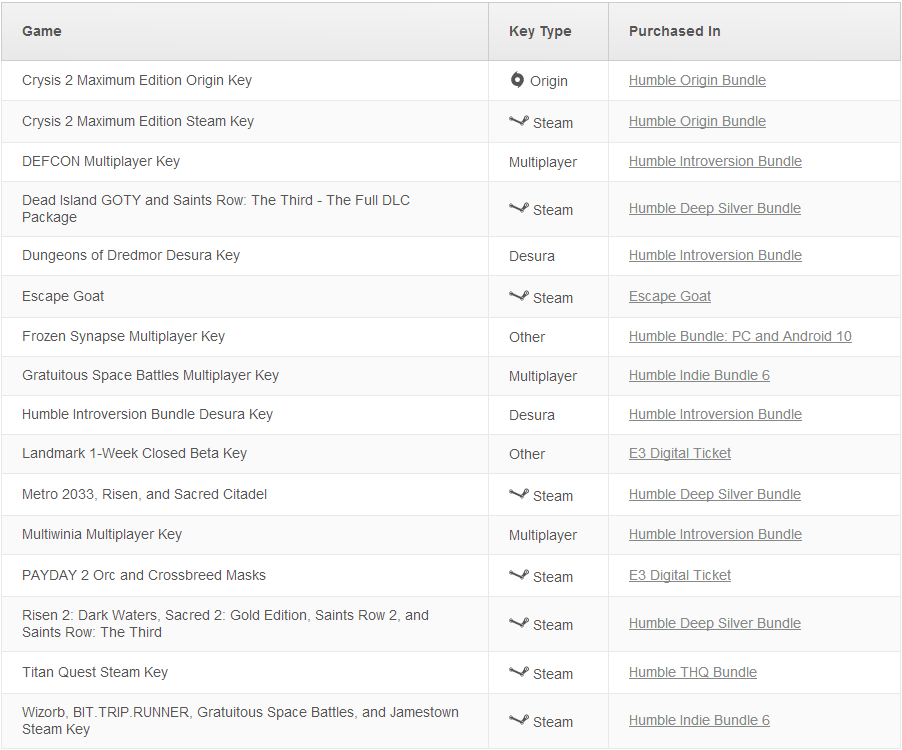Open Humble Deep Silver Bundle link for Metro 2033
Screen dimensions: 902x750
click(x=714, y=494)
